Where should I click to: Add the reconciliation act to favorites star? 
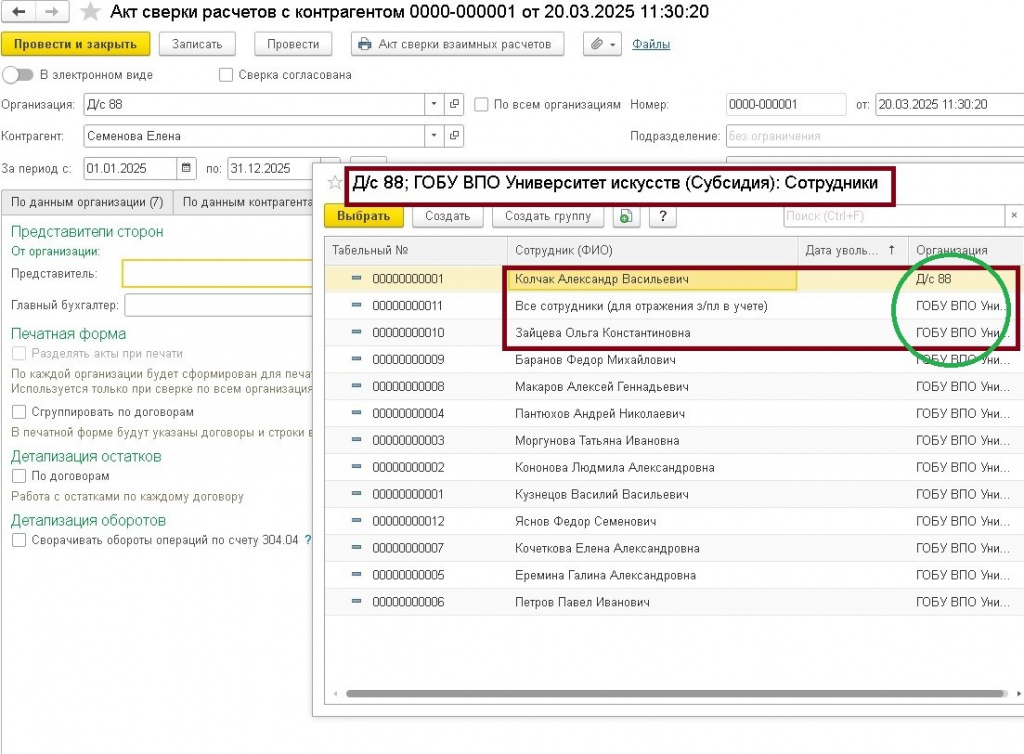pos(90,12)
